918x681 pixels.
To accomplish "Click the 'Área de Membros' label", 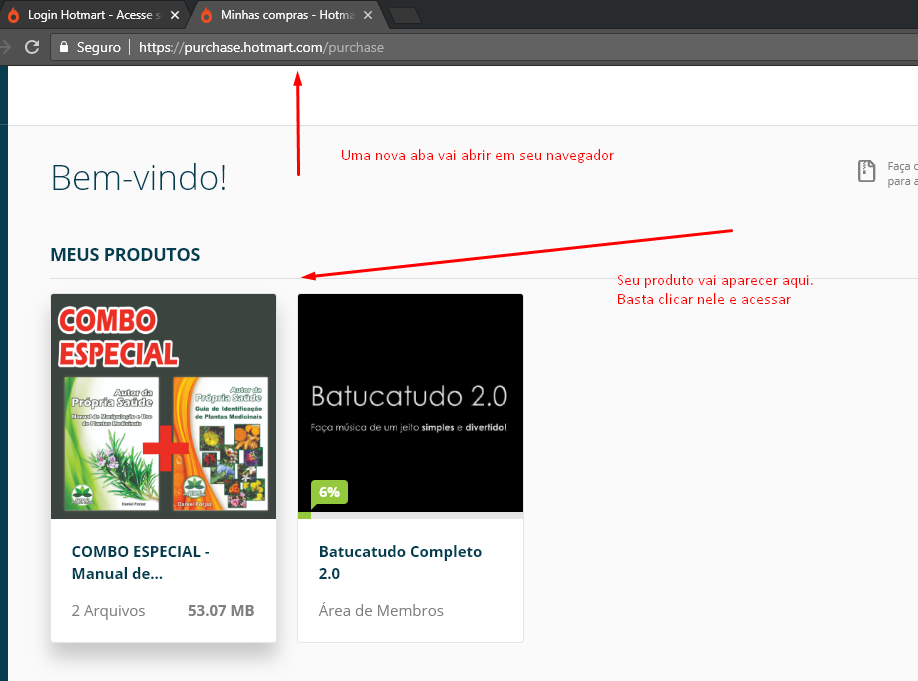I will coord(381,610).
